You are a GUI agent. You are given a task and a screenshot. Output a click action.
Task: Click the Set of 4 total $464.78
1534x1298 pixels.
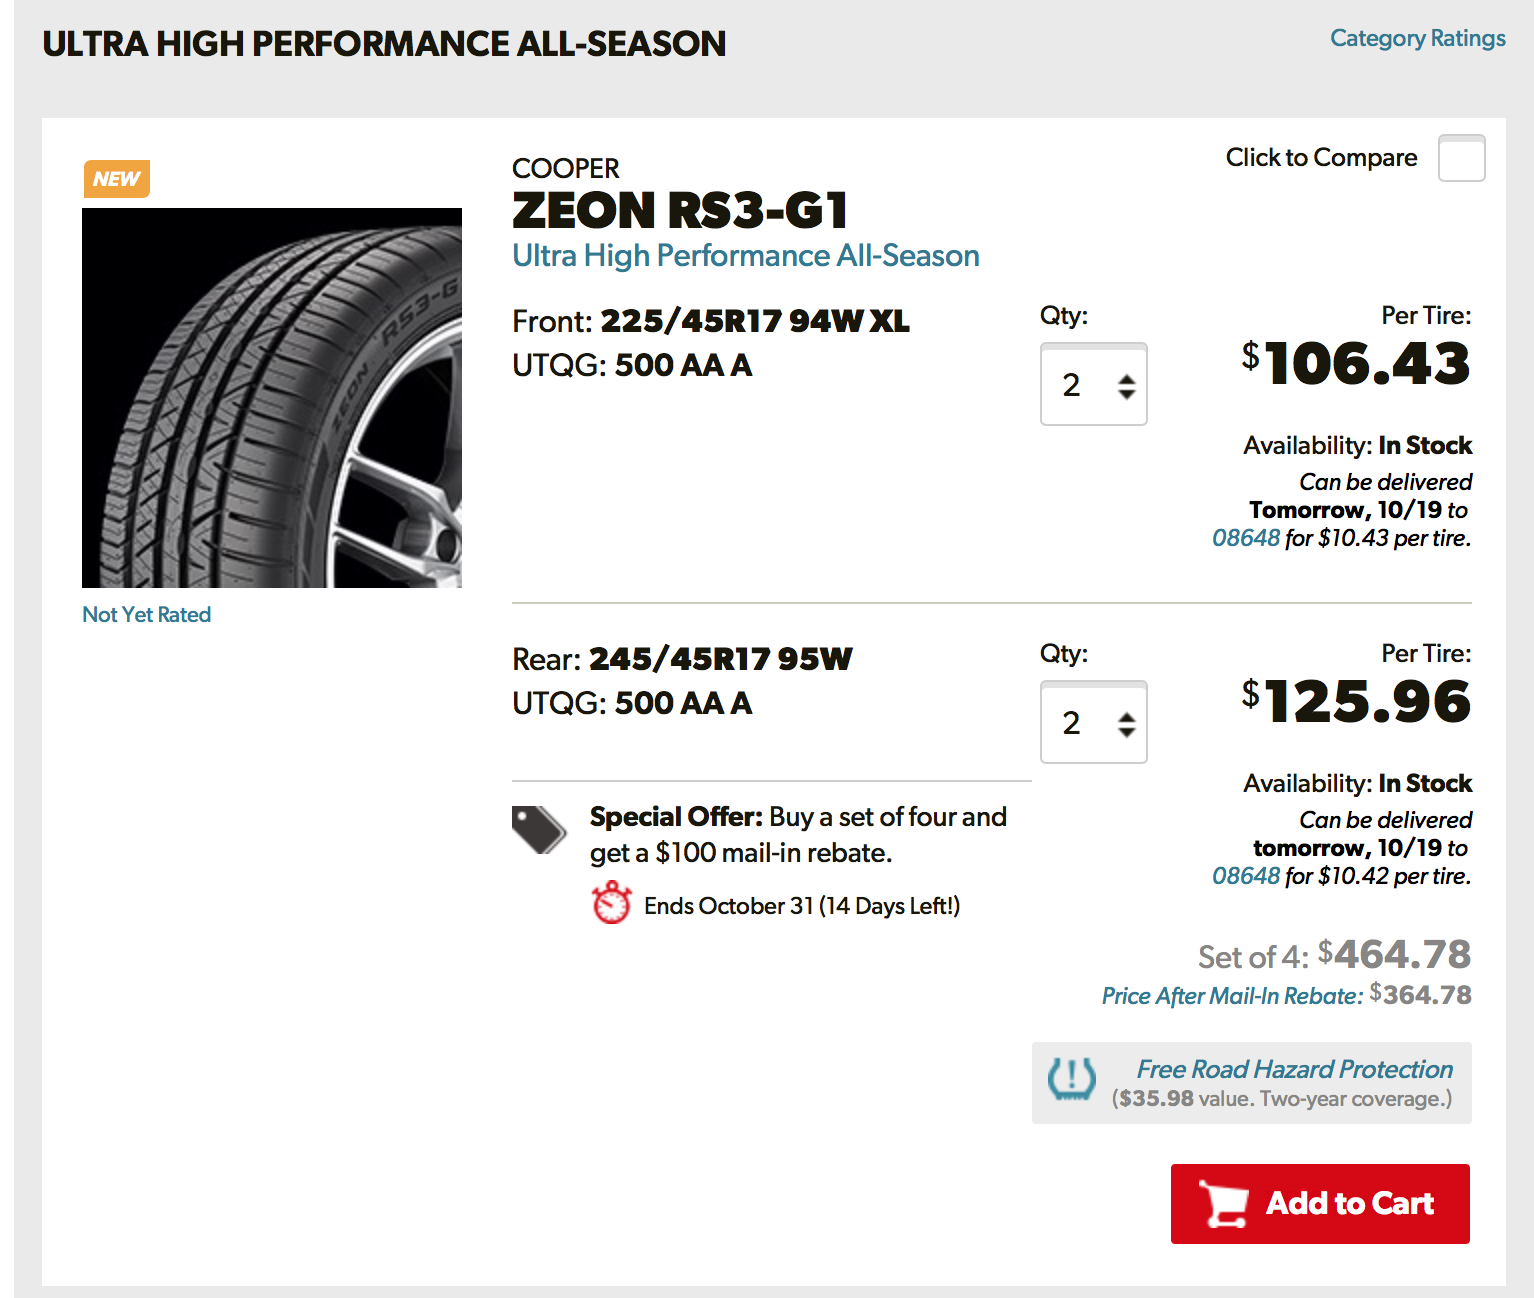1394,955
